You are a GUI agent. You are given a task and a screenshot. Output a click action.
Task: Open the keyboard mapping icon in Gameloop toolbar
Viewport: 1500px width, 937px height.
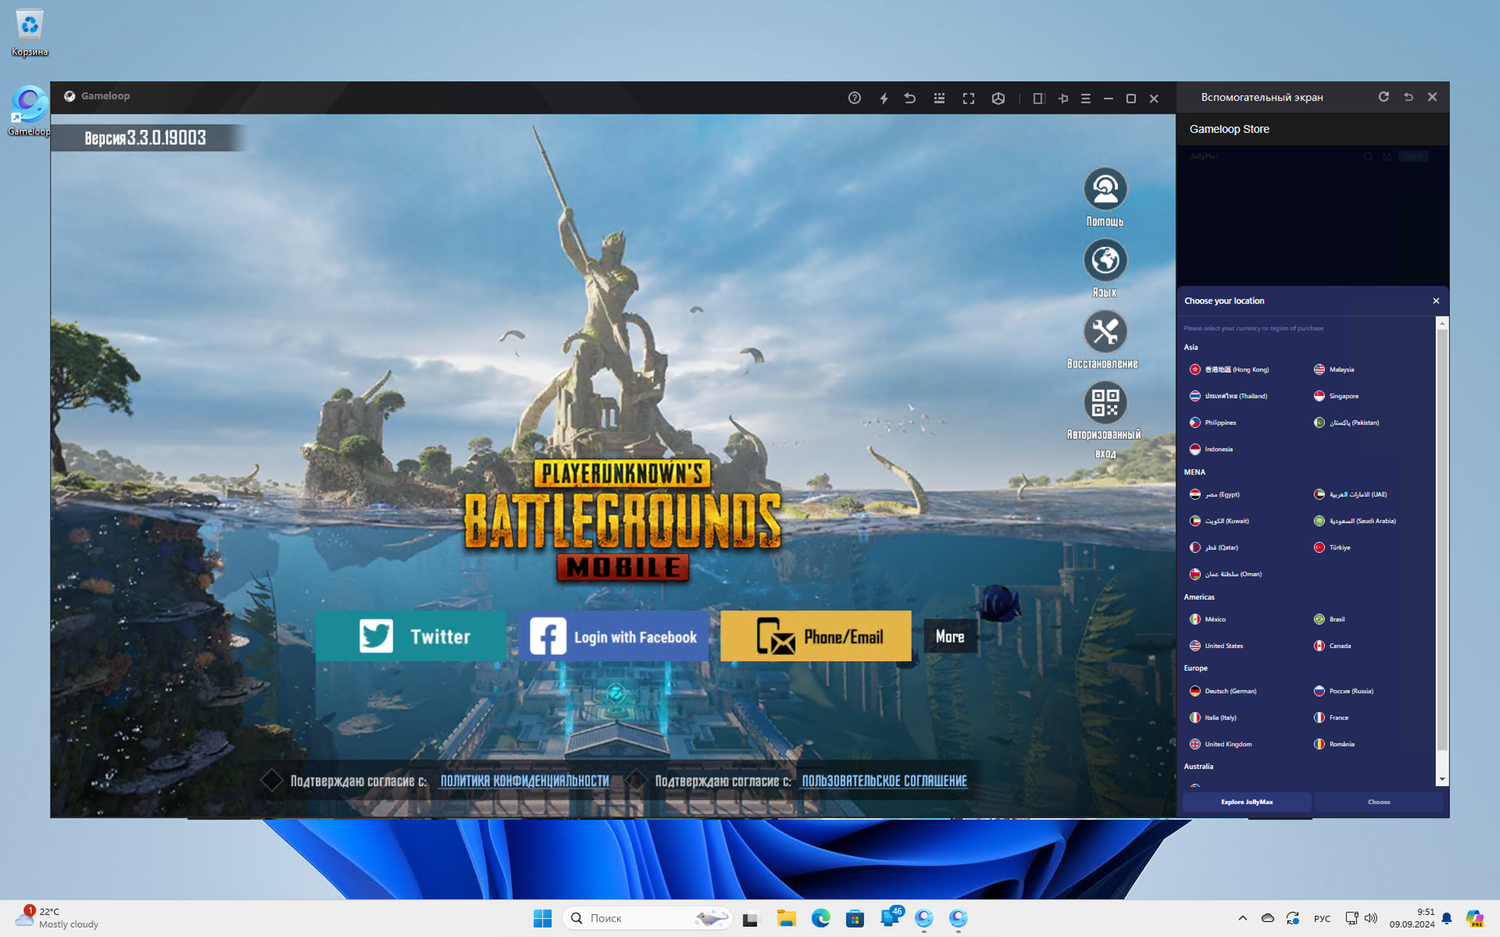point(939,98)
